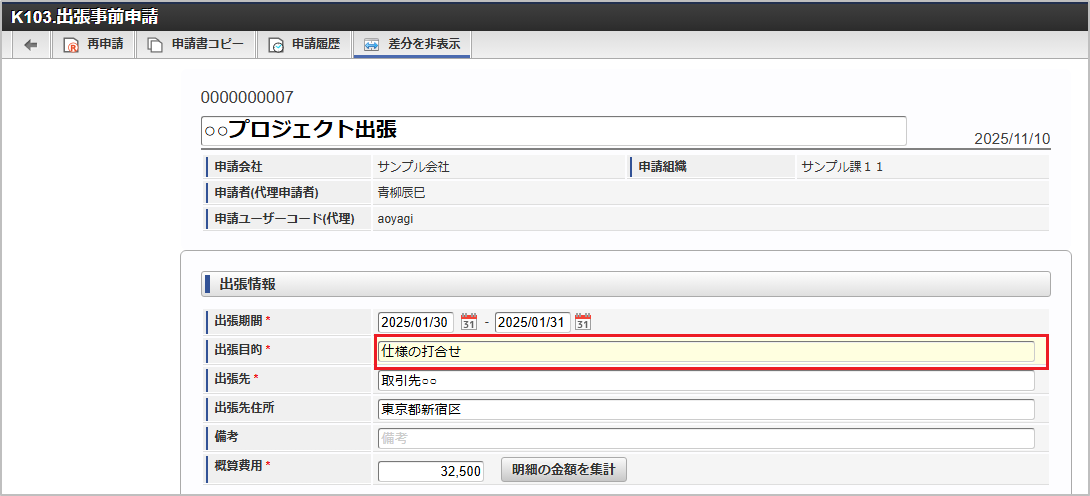Click the title field ○○プロジェクト出張
The height and width of the screenshot is (496, 1090).
pos(553,131)
